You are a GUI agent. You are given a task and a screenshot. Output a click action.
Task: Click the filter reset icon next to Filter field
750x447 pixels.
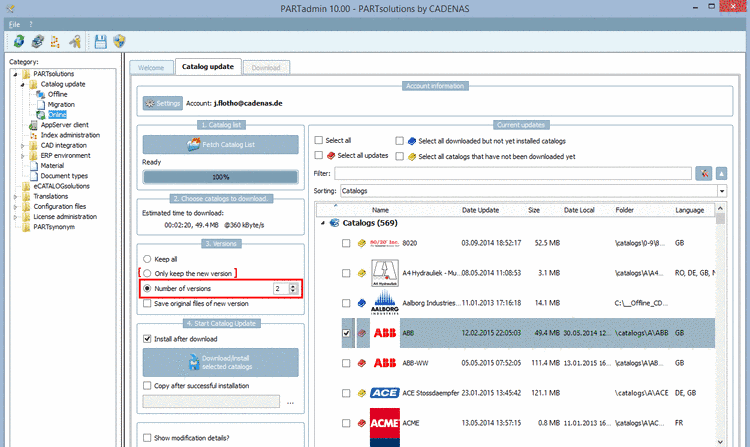coord(704,174)
